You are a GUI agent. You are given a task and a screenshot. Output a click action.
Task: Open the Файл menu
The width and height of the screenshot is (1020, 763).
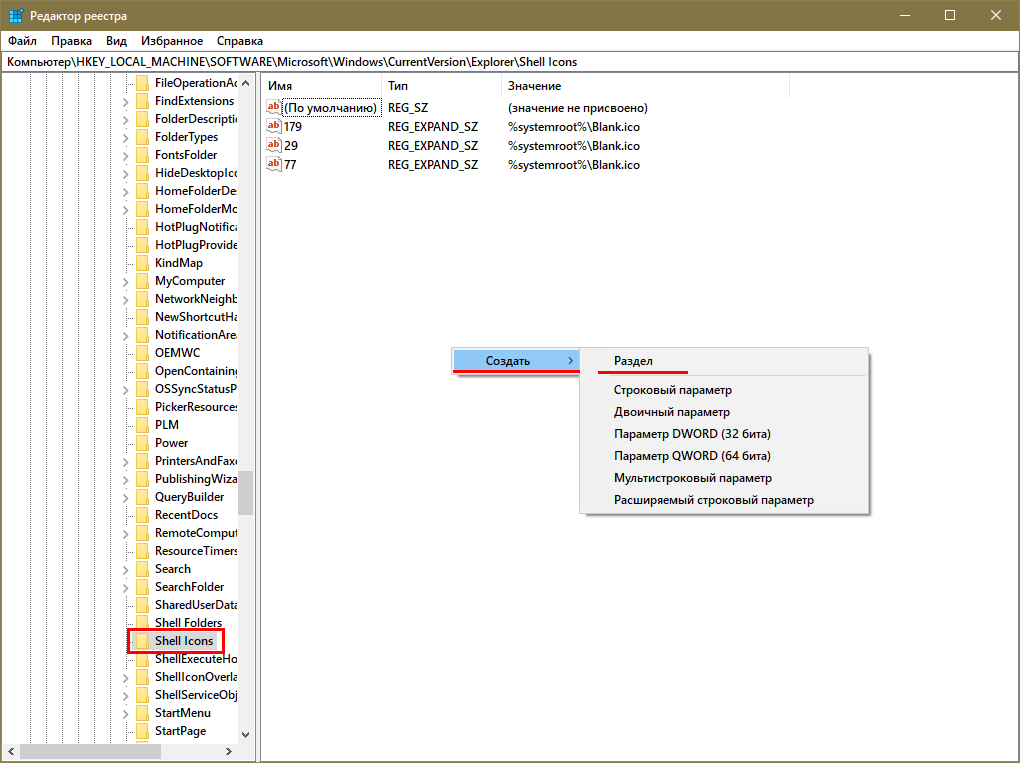[x=22, y=41]
